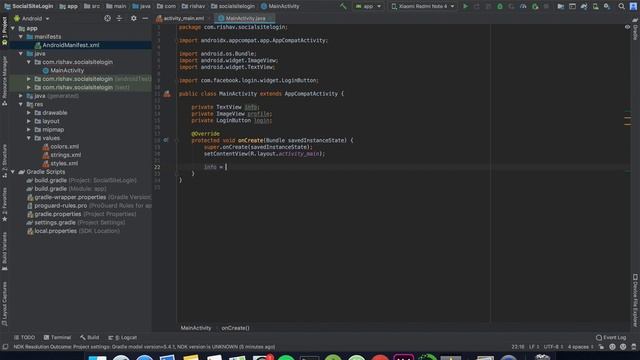Collapse the app module tree node
This screenshot has width=640, height=360.
pos(13,28)
